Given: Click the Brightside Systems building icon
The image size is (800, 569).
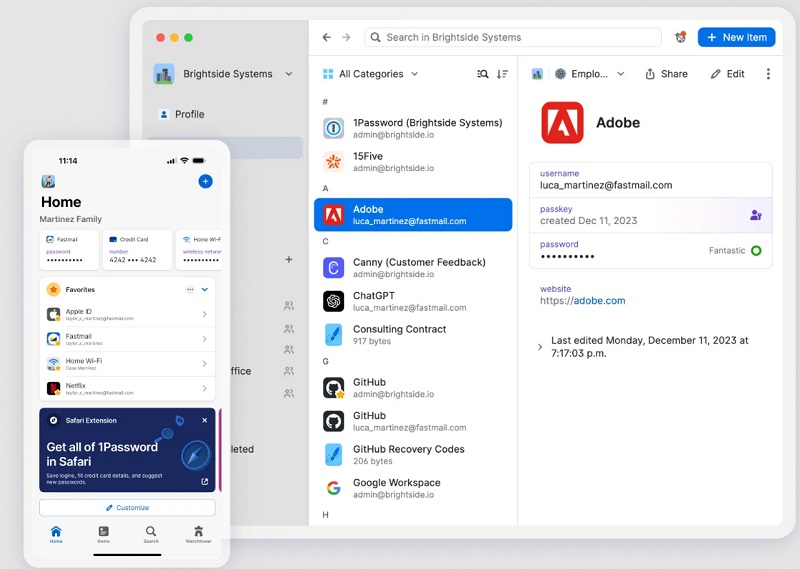Looking at the screenshot, I should [164, 75].
